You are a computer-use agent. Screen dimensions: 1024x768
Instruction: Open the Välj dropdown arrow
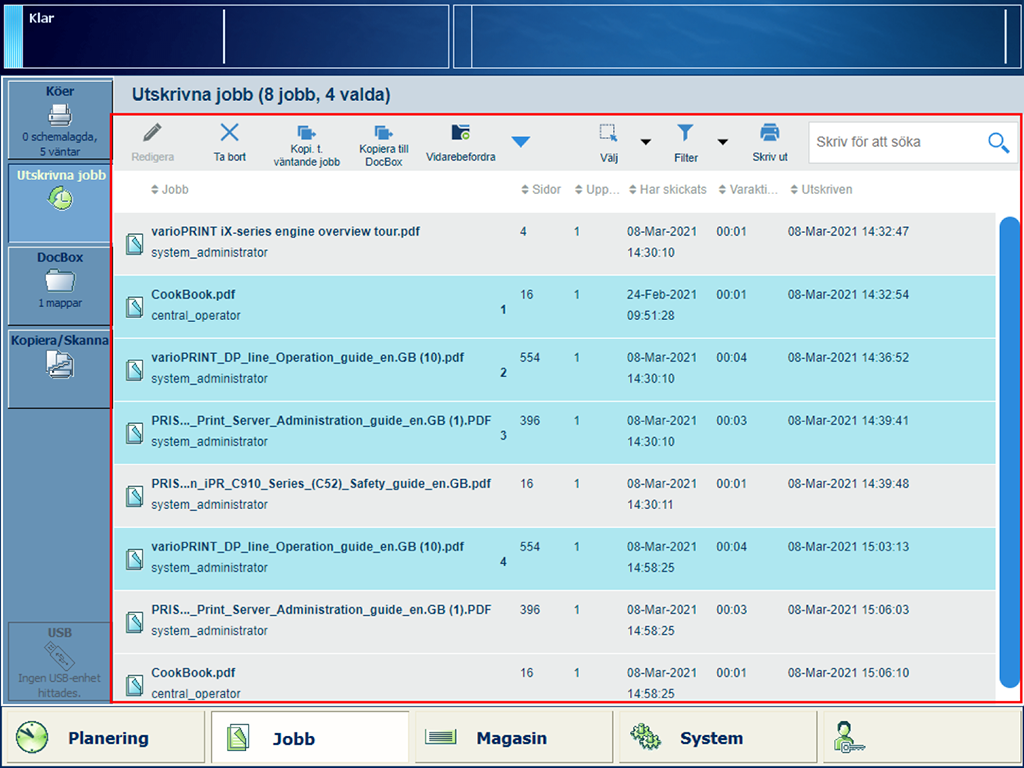[645, 142]
